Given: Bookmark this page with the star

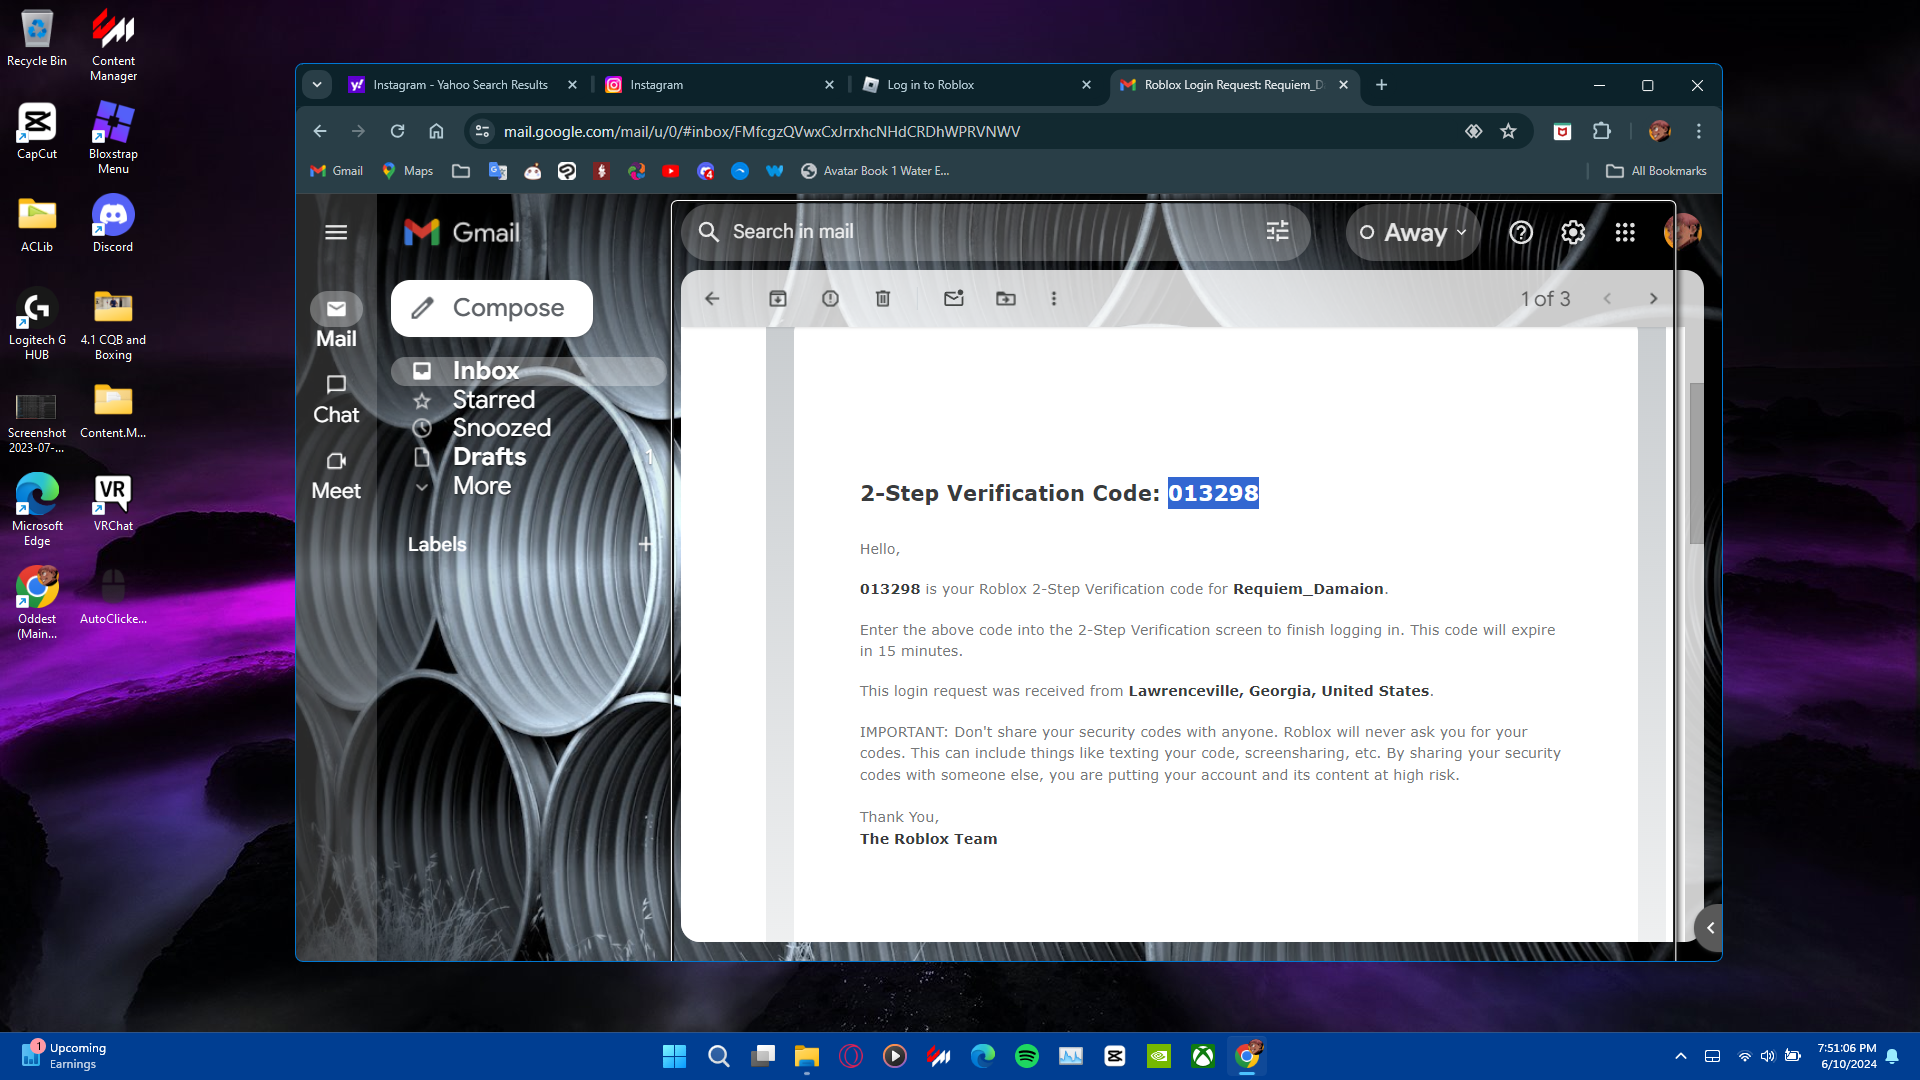Looking at the screenshot, I should tap(1508, 131).
